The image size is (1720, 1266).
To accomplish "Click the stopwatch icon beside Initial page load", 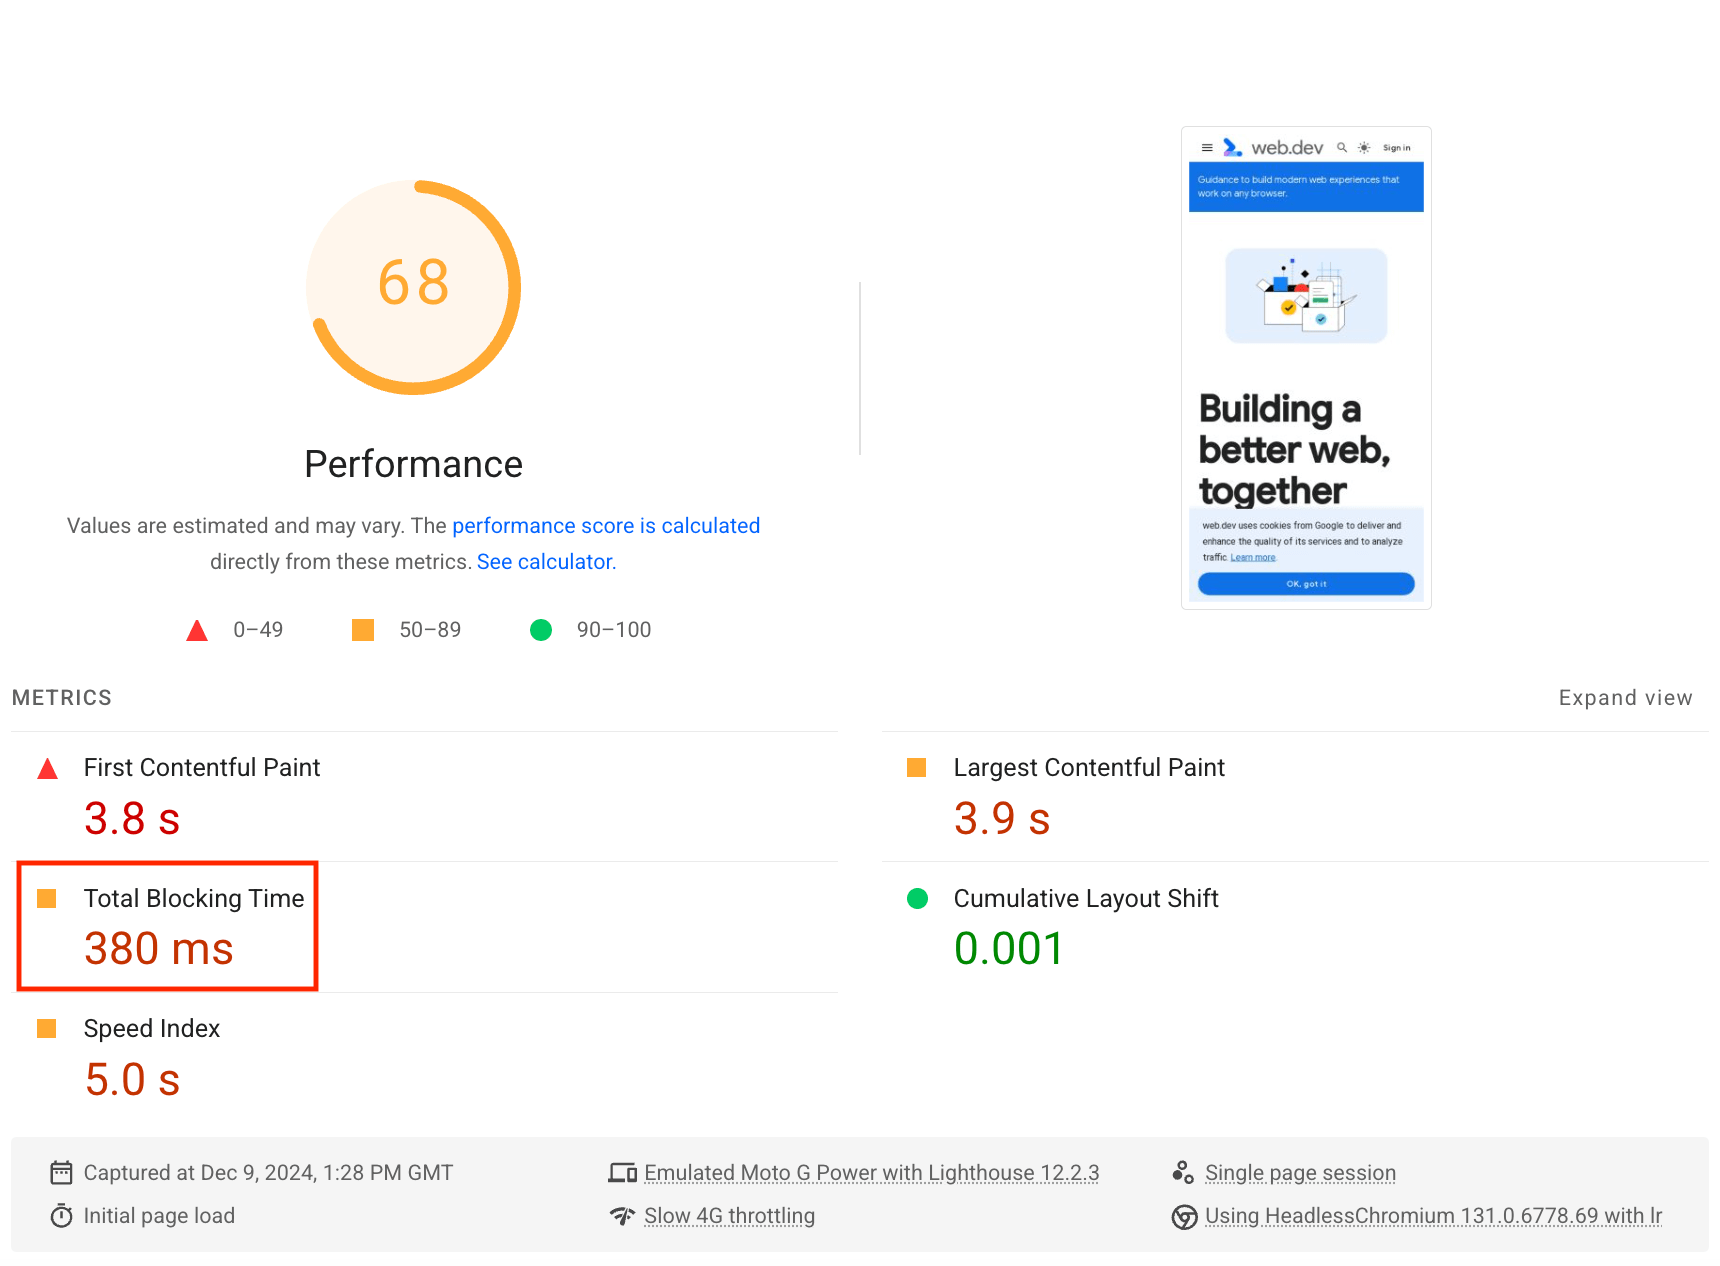I will coord(61,1215).
